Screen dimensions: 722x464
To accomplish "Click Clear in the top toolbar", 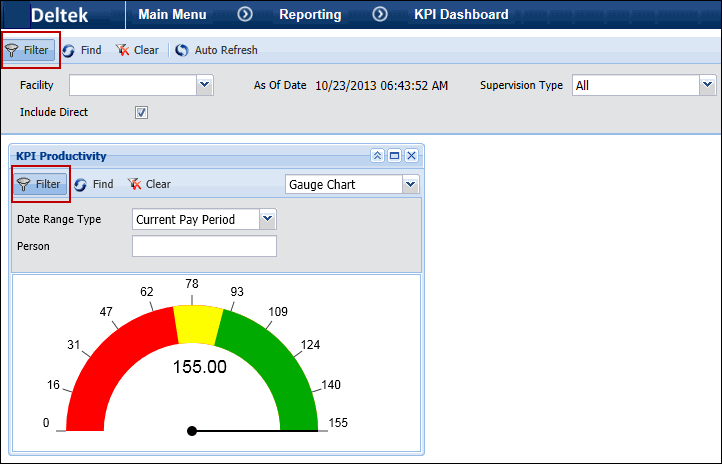I will (x=137, y=50).
